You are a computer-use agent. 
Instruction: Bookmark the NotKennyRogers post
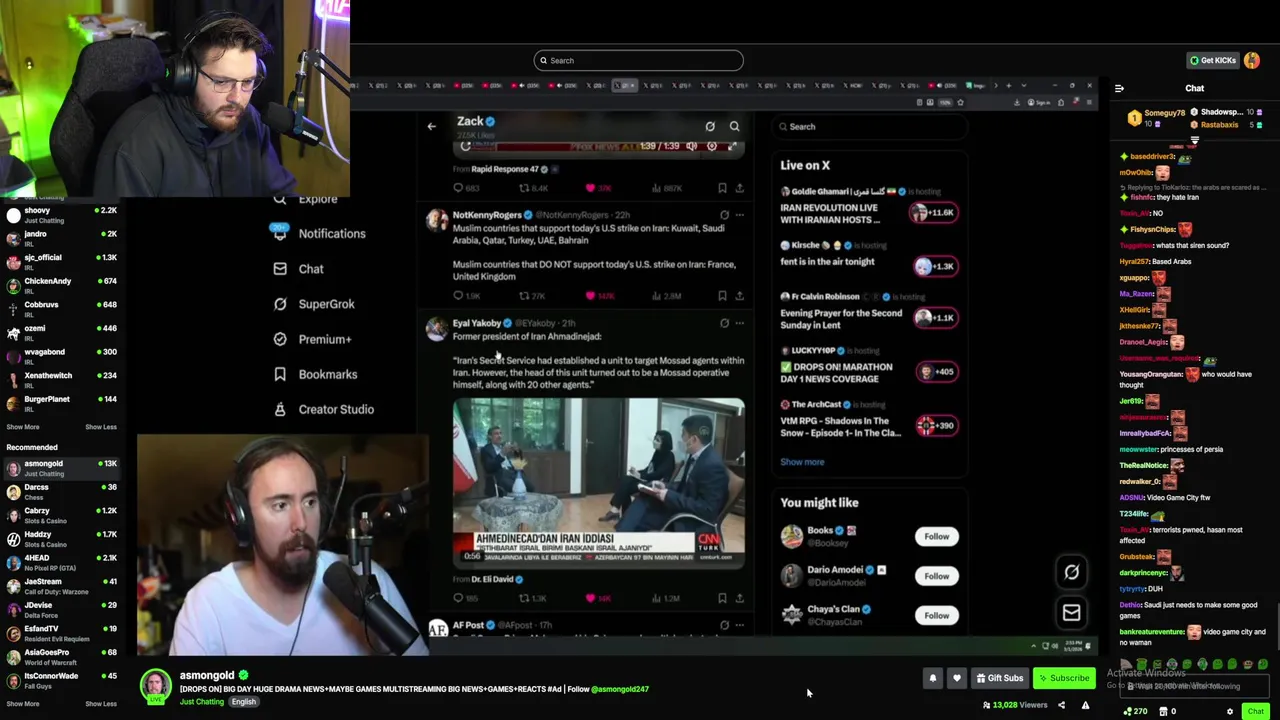722,296
